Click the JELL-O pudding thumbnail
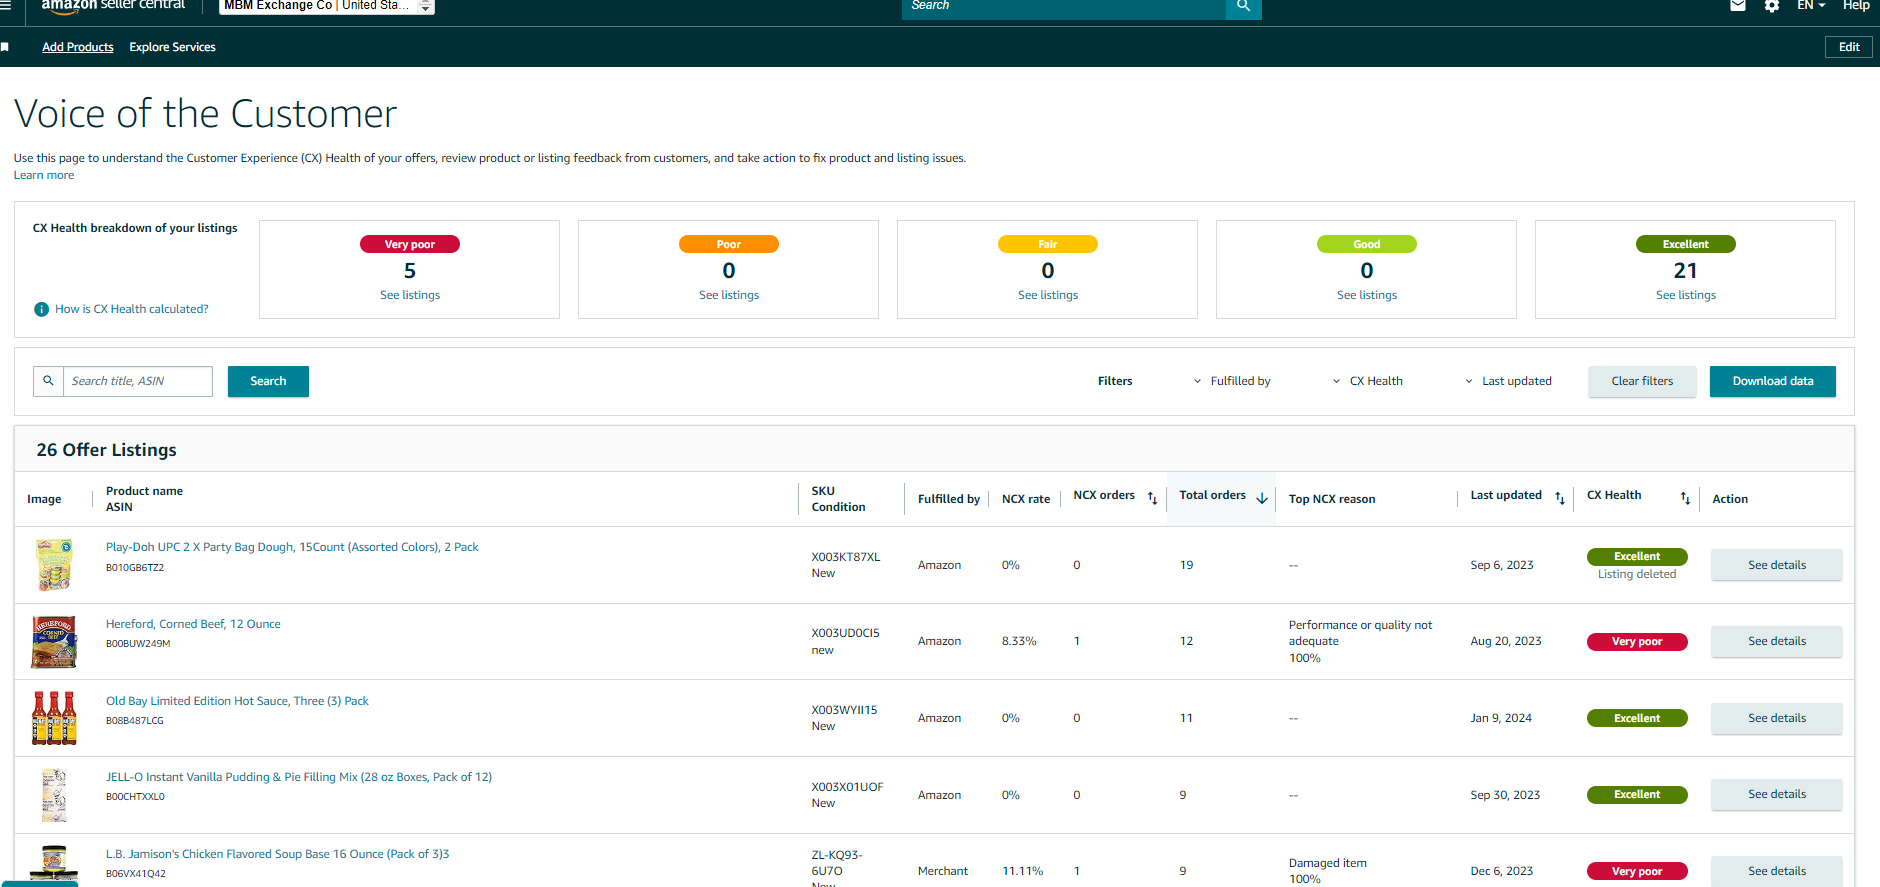This screenshot has height=887, width=1880. click(54, 795)
